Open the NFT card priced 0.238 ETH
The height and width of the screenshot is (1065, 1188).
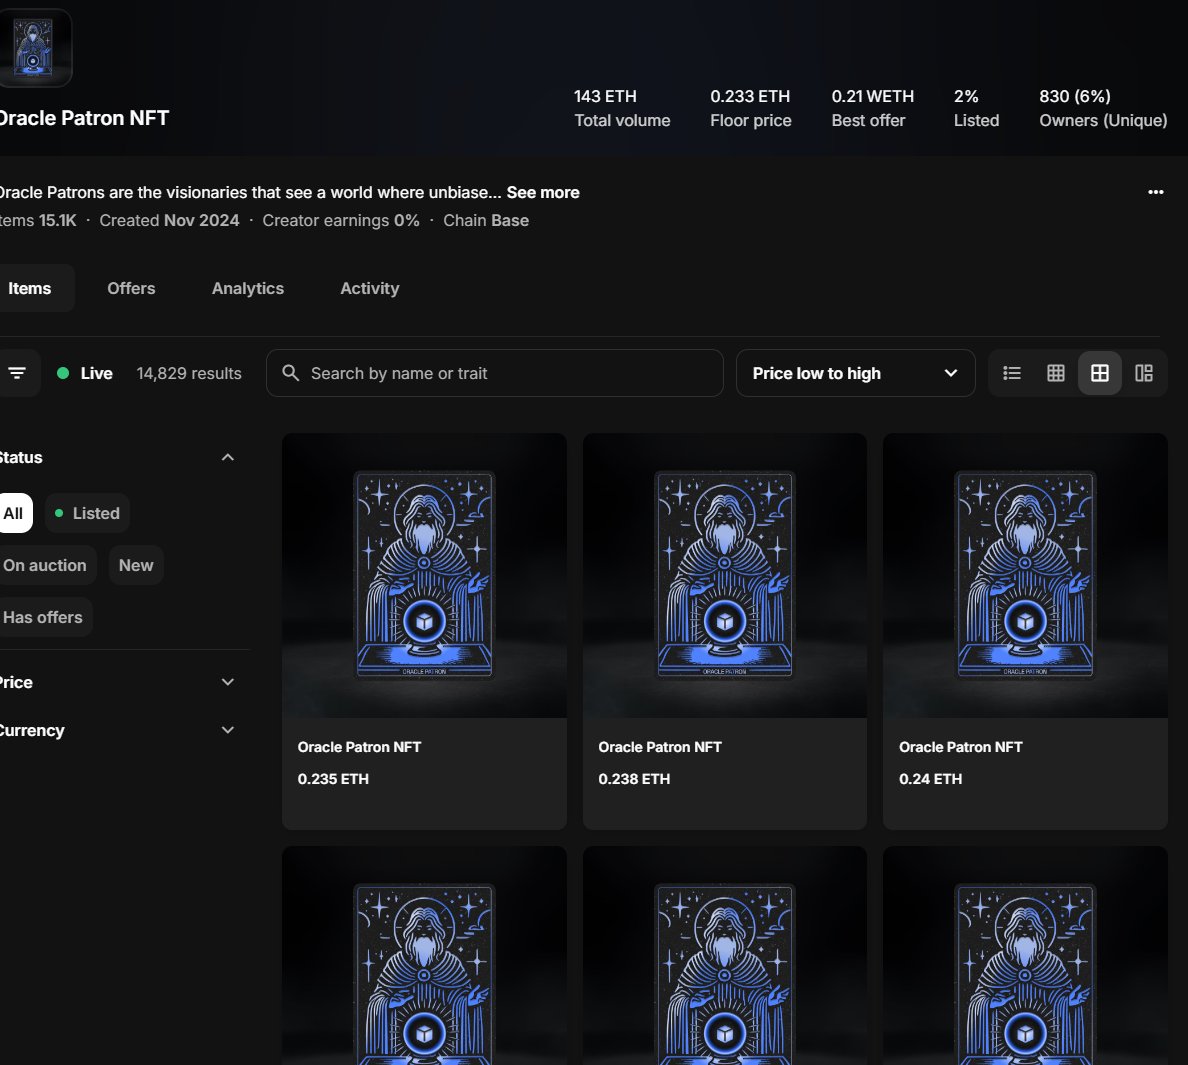(x=724, y=631)
